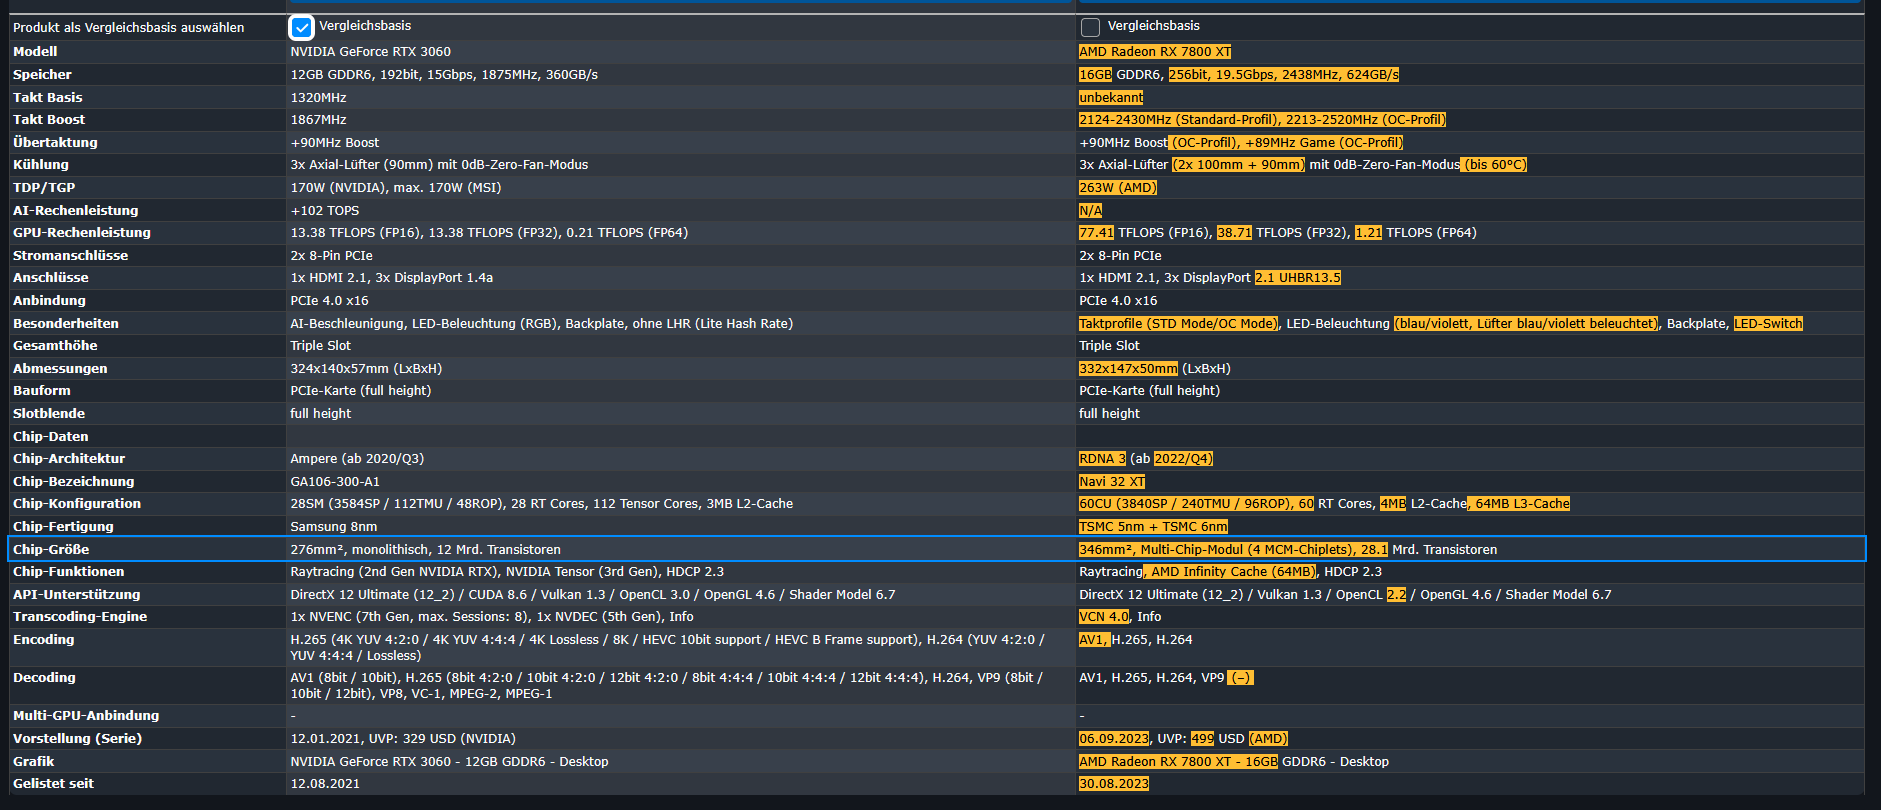Click 'AMD Infinity Cache (64MB)' highlighted text
The height and width of the screenshot is (810, 1881).
pyautogui.click(x=1232, y=572)
